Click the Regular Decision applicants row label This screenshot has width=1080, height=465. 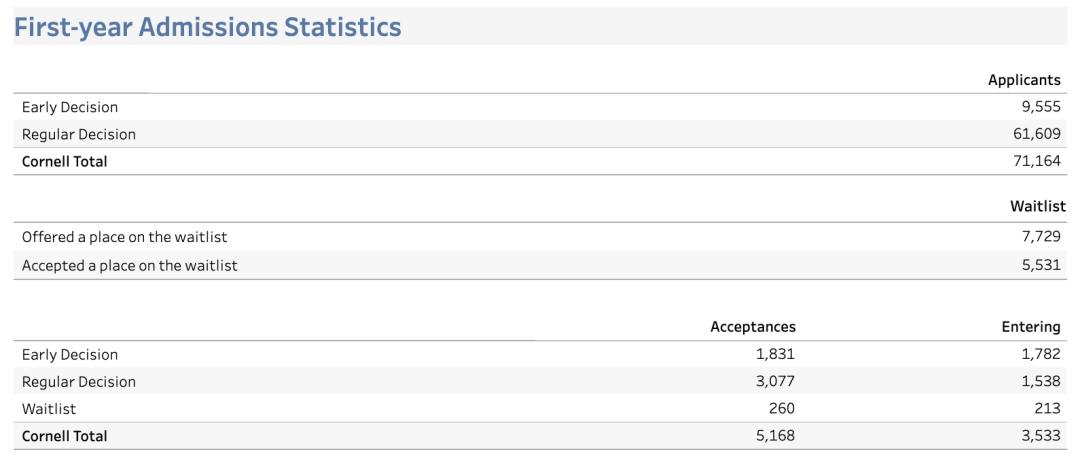(79, 134)
